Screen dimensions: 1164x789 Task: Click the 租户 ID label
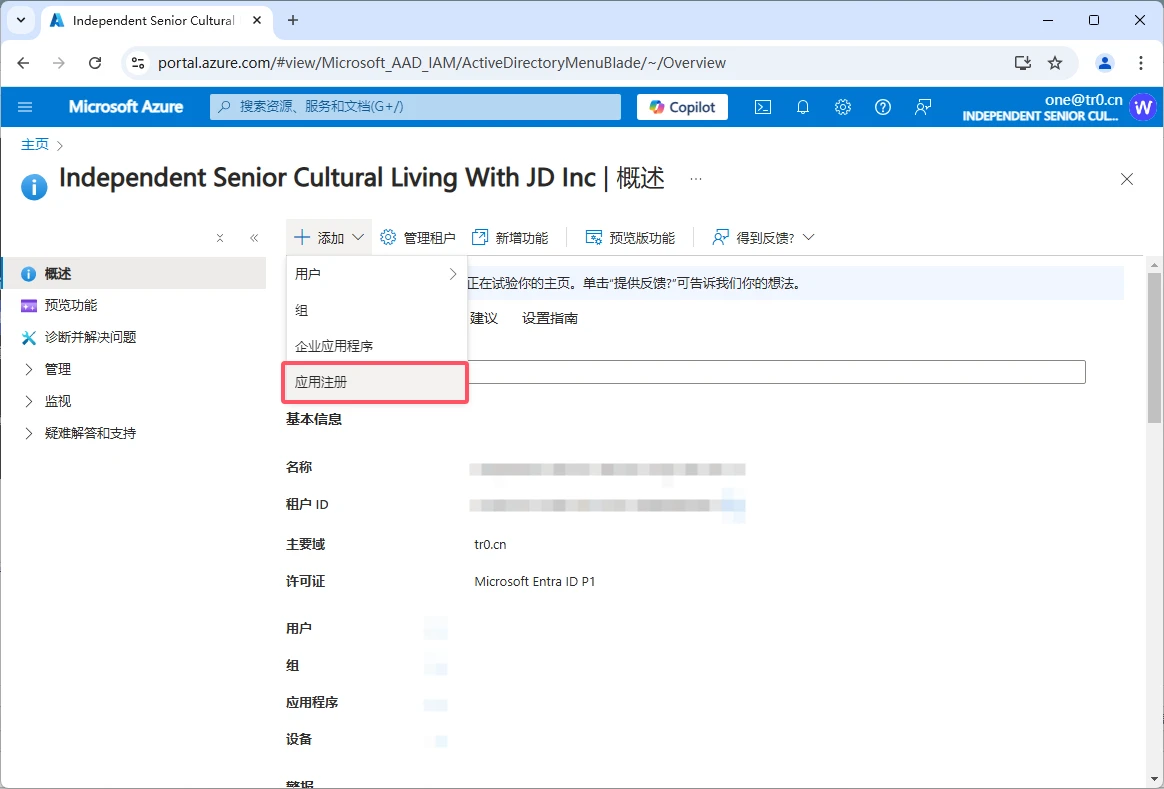307,505
